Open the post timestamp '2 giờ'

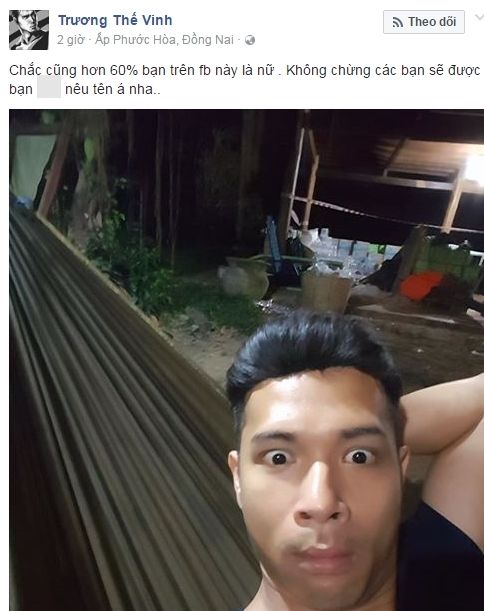[71, 40]
